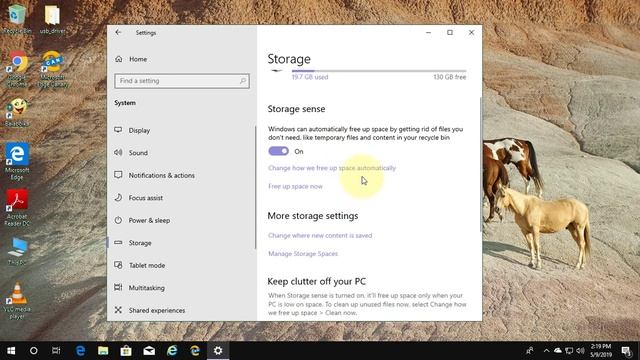640x360 pixels.
Task: Click the sidebar vertical scrollbar
Action: click(255, 187)
